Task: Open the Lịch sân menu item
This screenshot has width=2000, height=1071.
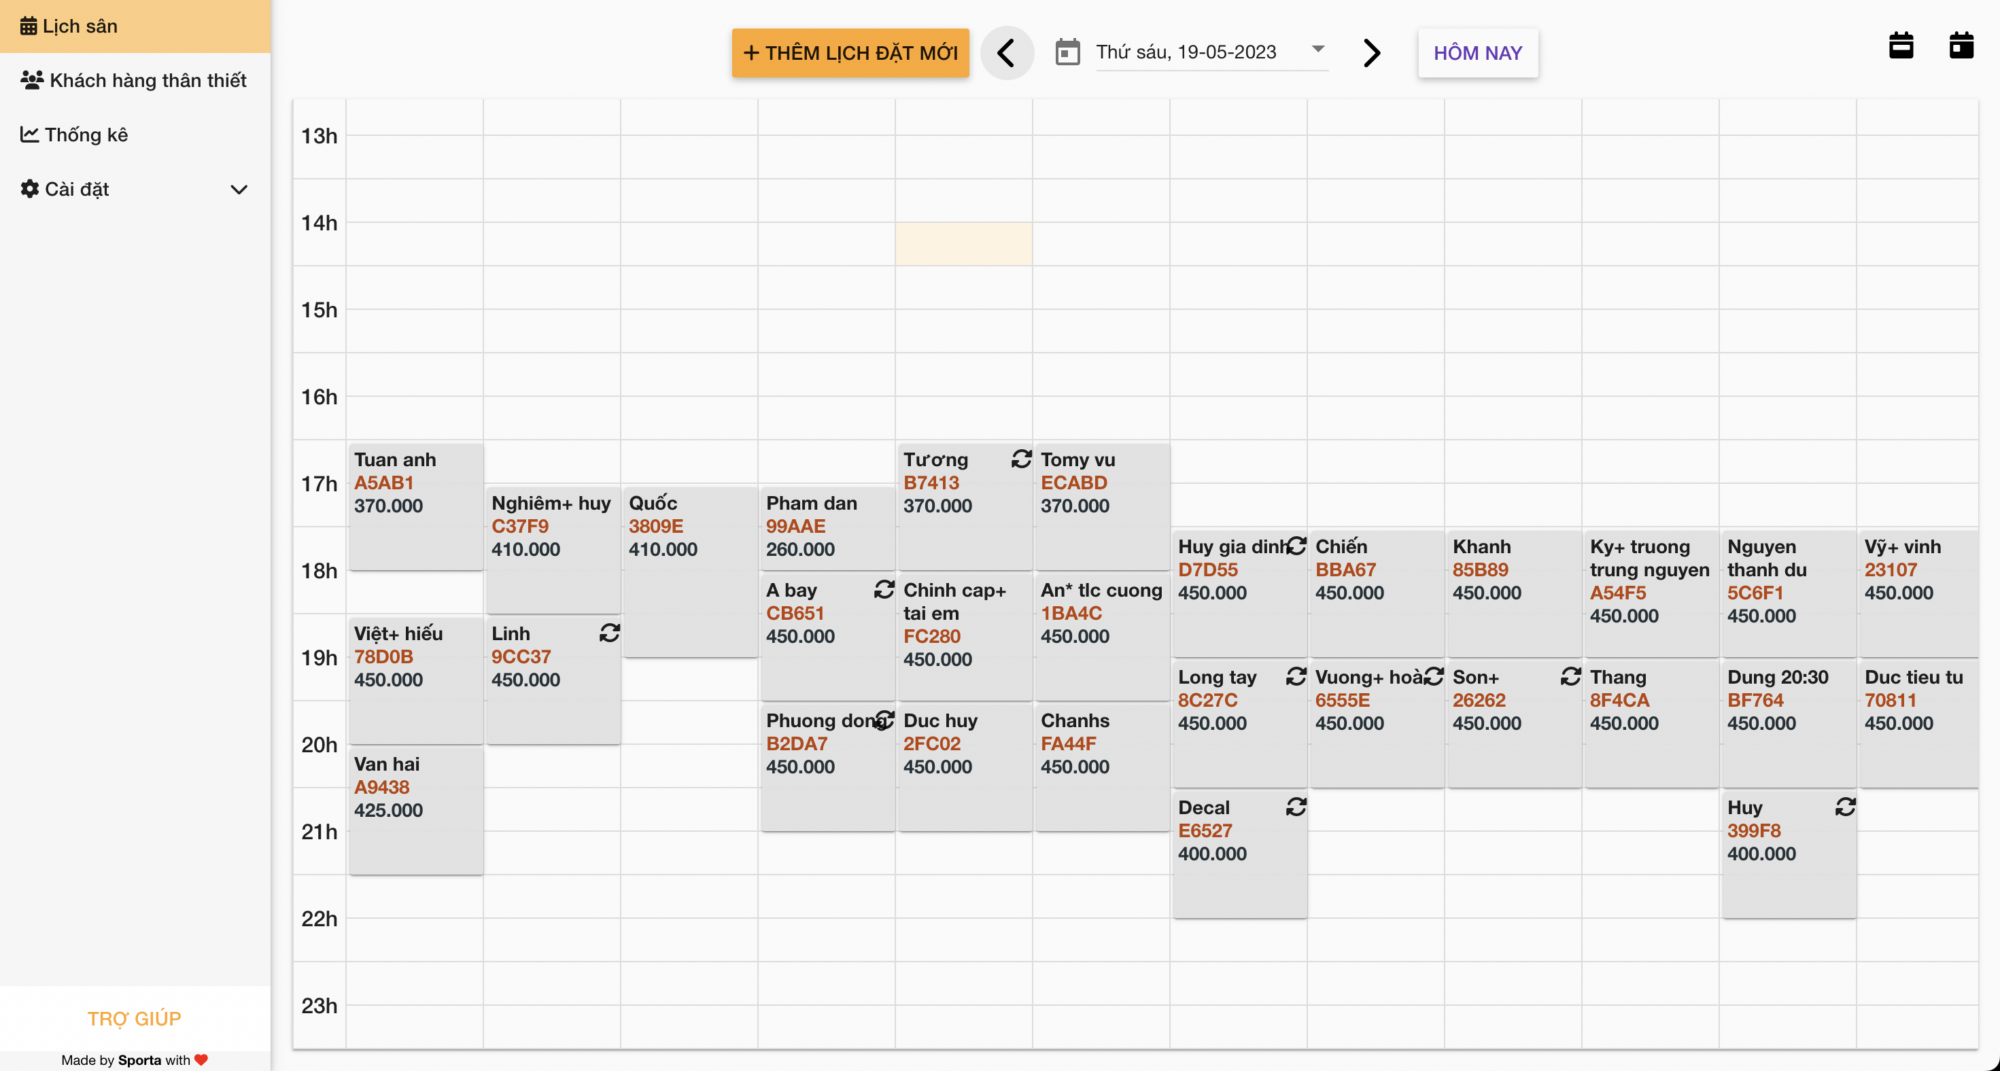Action: click(x=135, y=26)
